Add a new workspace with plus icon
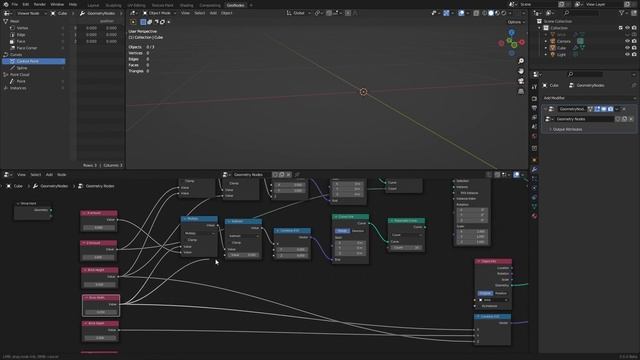The image size is (640, 360). [x=251, y=5]
